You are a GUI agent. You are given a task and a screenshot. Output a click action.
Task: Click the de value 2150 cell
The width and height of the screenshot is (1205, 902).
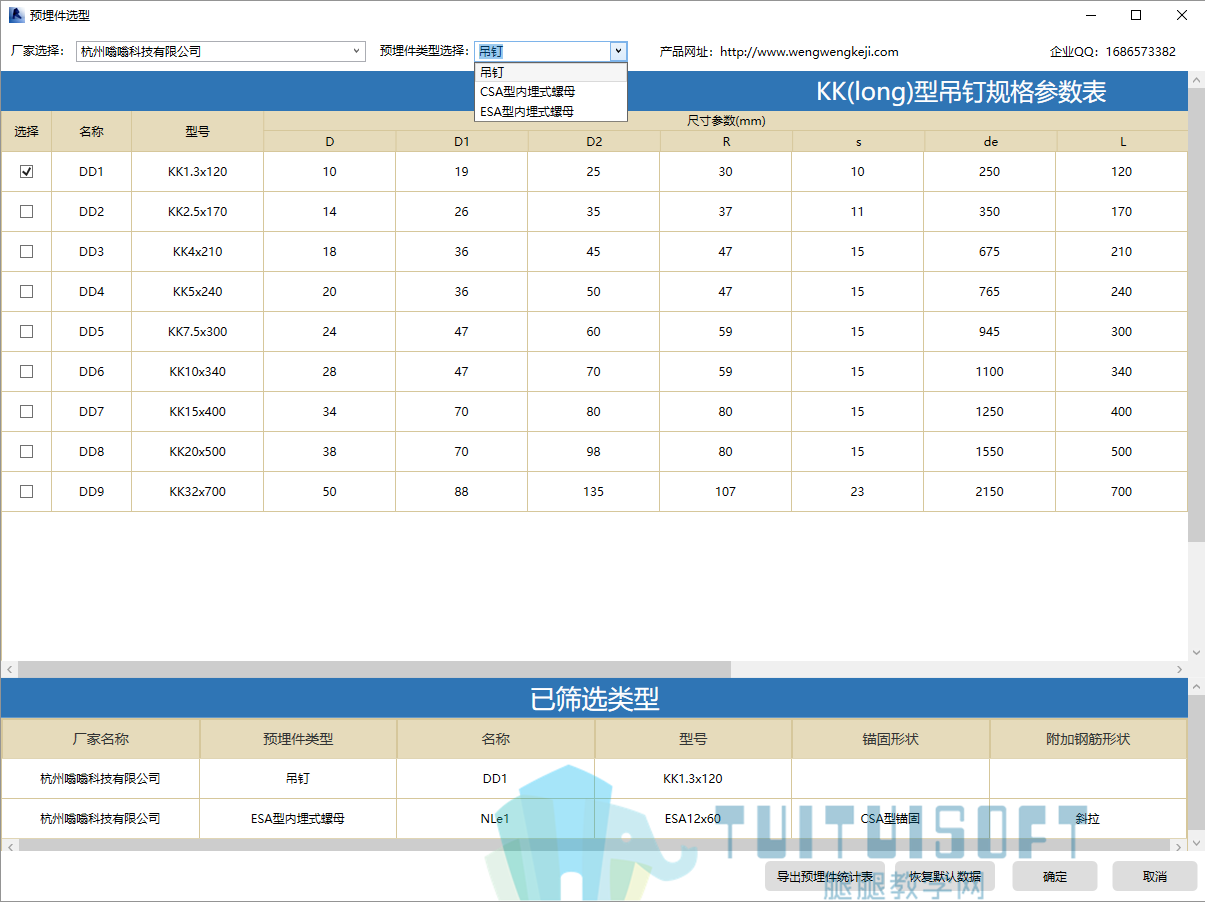point(990,491)
